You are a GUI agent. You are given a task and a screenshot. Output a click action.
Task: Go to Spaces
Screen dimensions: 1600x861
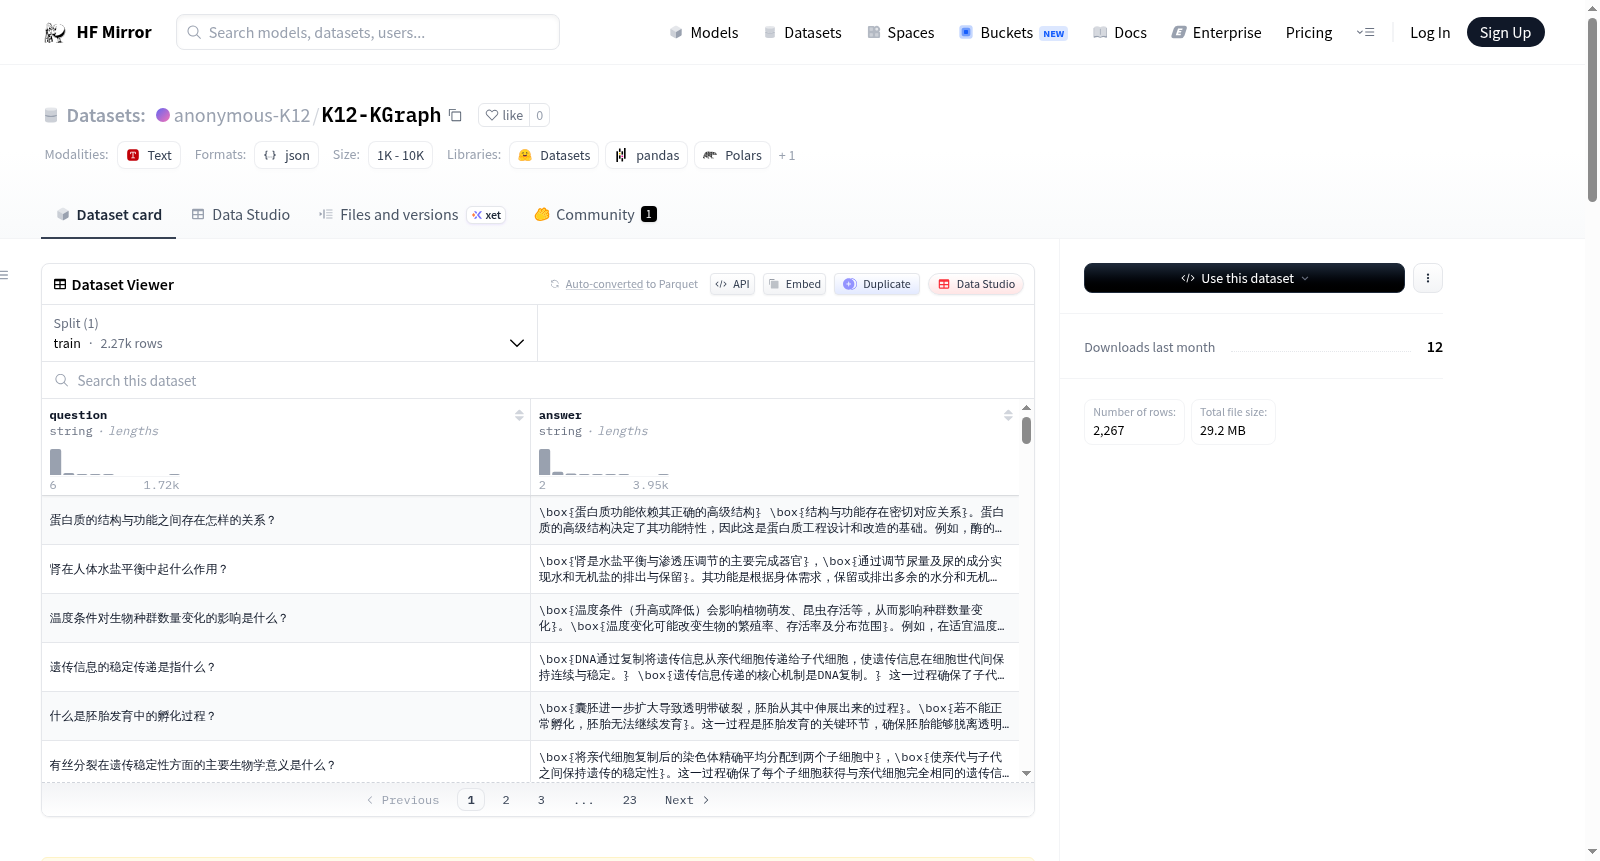tap(901, 32)
